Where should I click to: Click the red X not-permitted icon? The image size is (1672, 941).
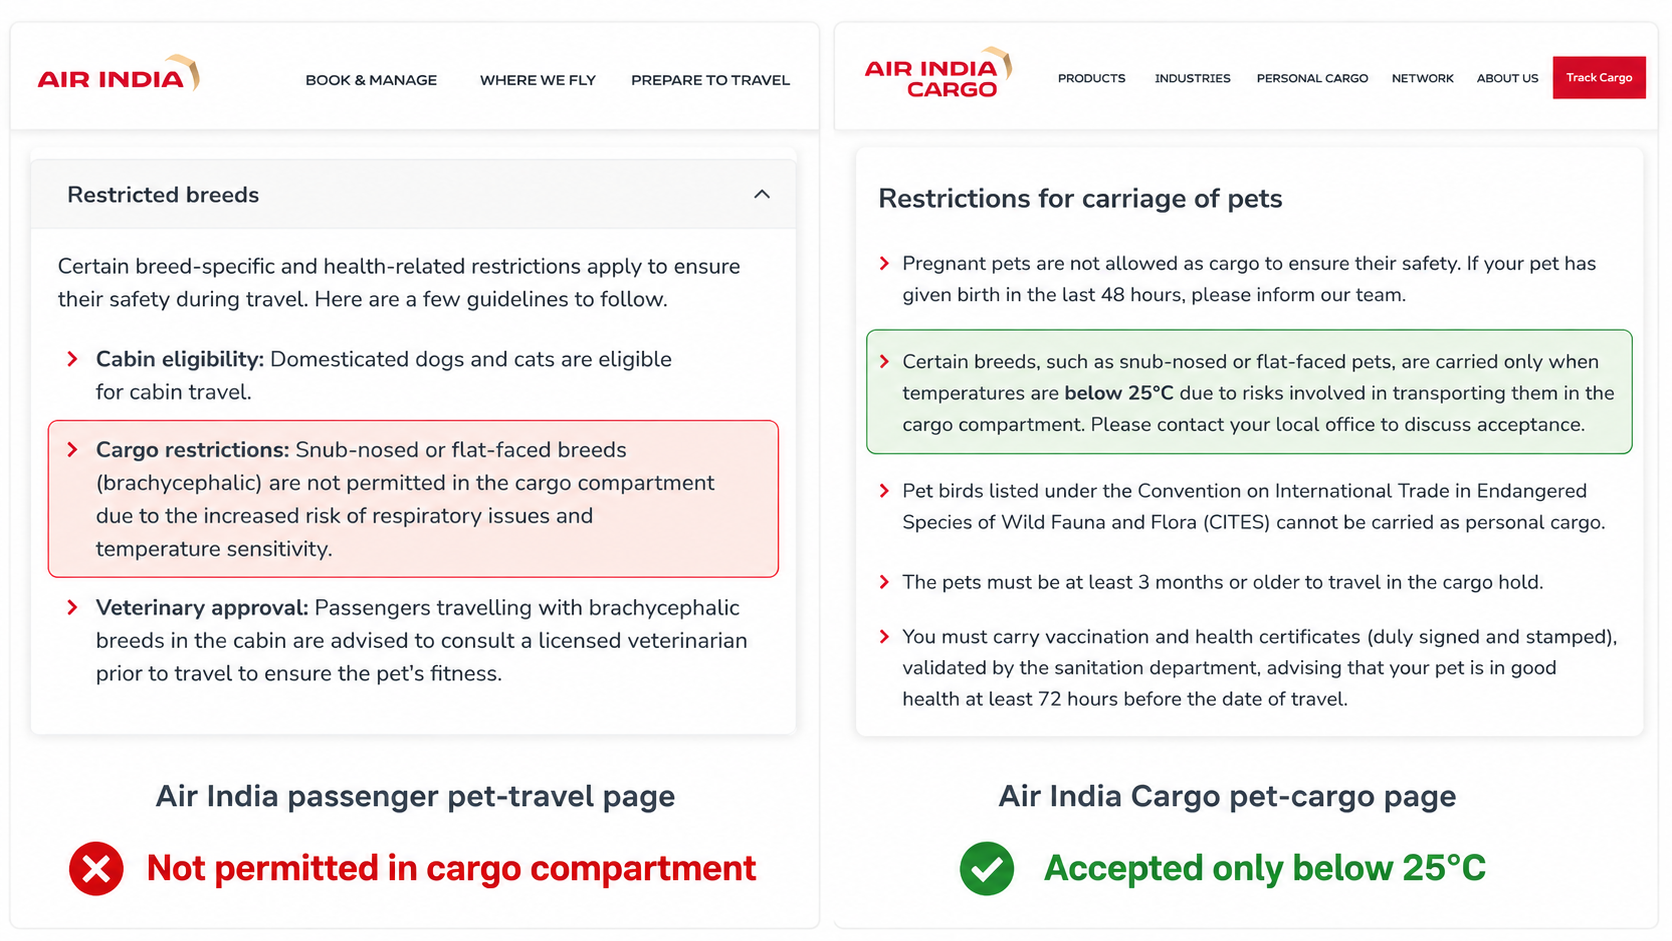point(96,868)
